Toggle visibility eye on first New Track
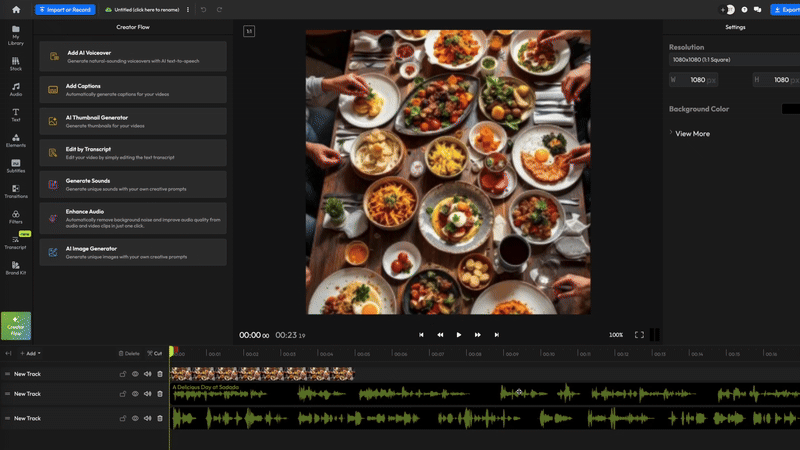This screenshot has height=450, width=800. (135, 374)
